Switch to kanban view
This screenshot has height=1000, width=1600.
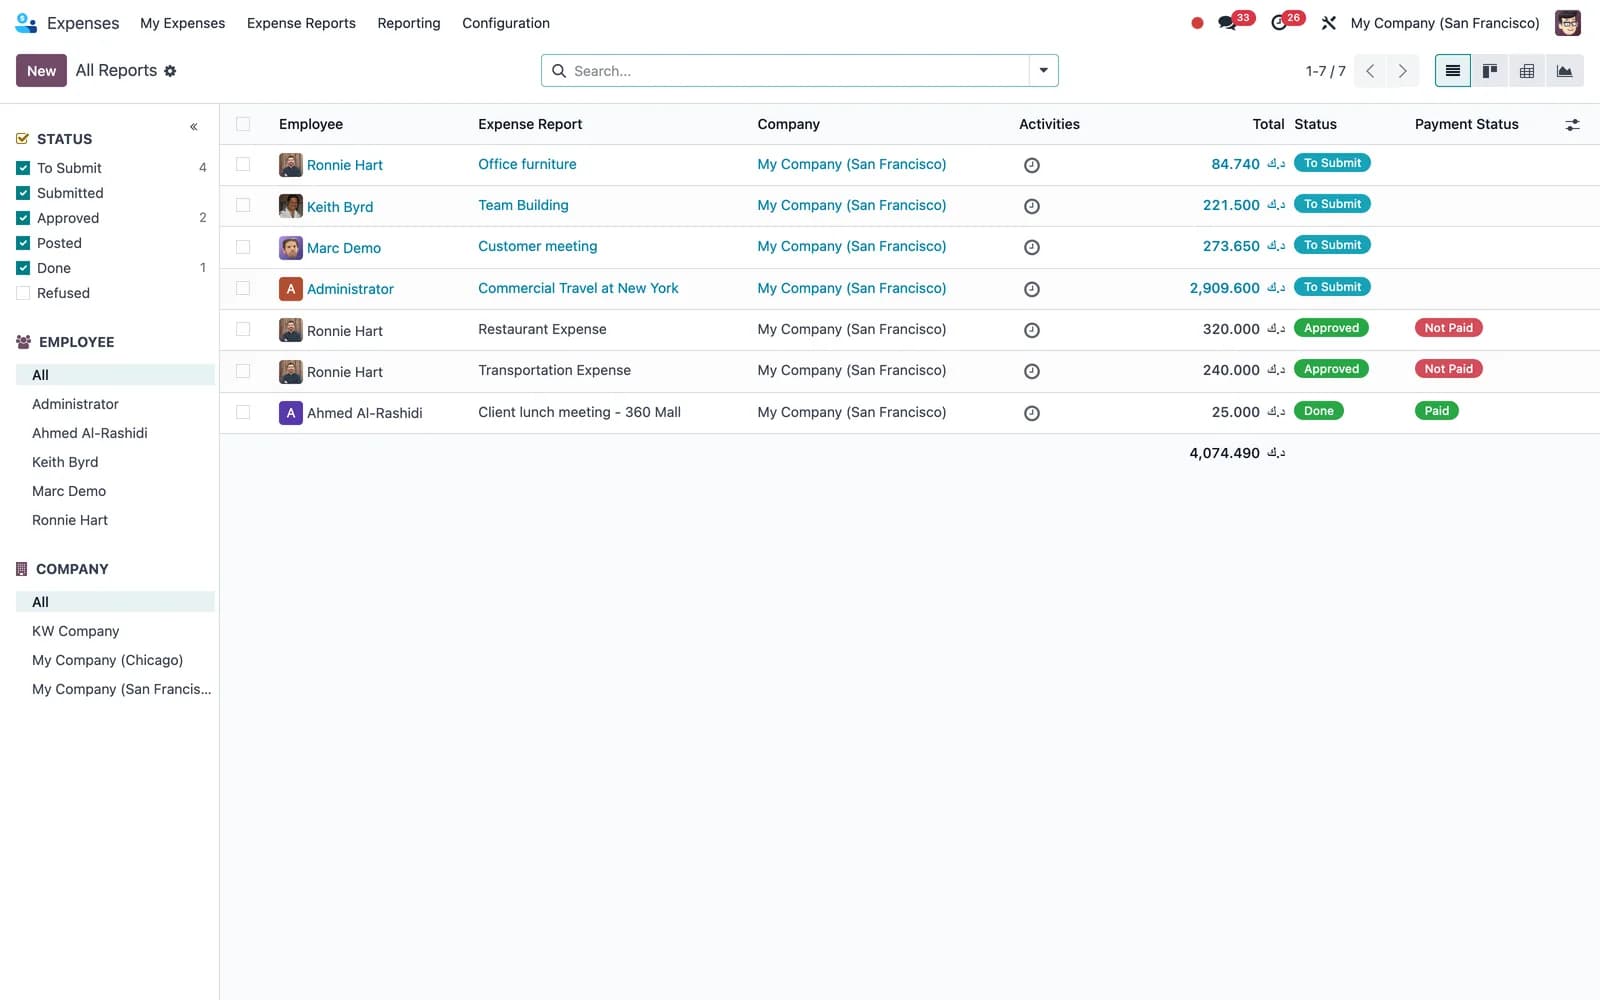click(1490, 71)
